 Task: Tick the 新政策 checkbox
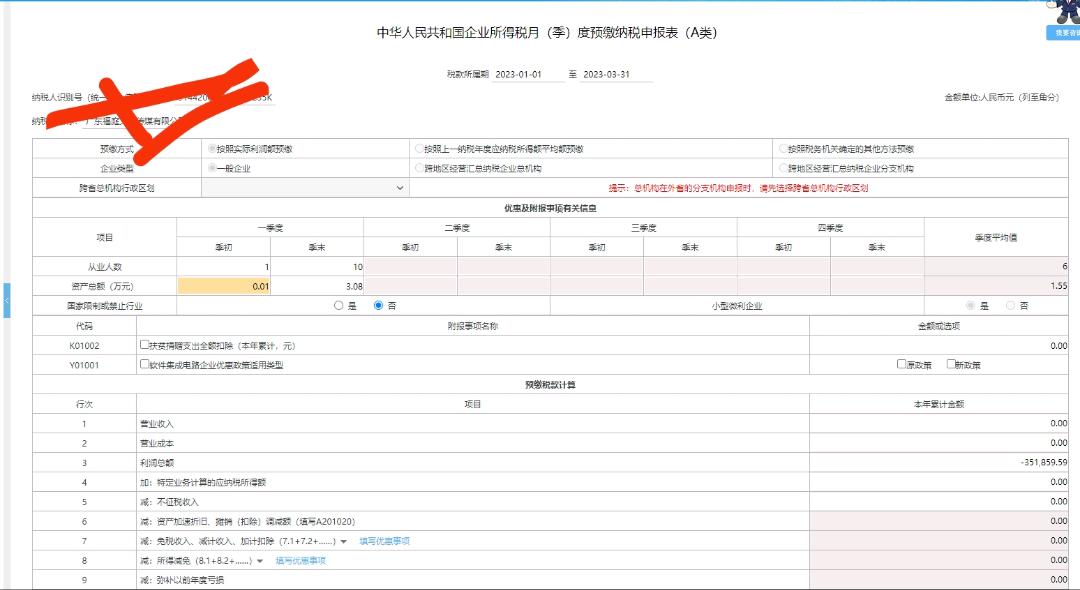click(x=951, y=365)
